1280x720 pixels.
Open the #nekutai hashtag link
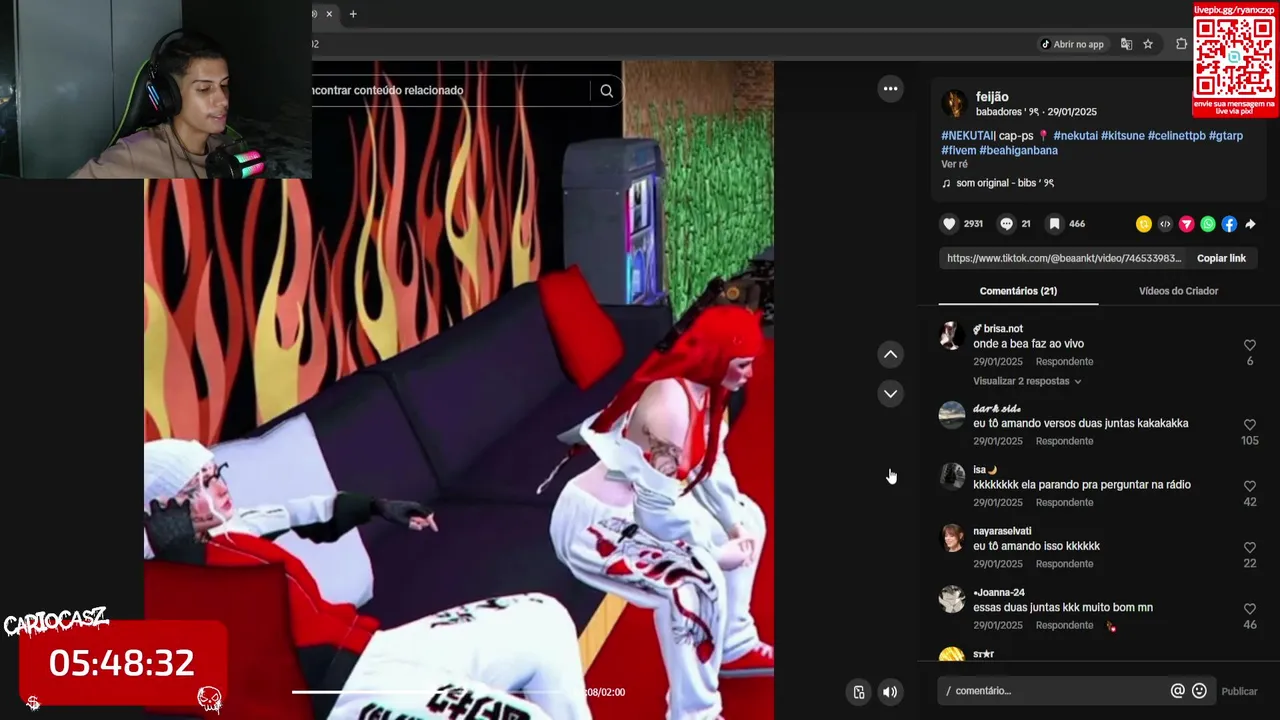click(x=1075, y=136)
